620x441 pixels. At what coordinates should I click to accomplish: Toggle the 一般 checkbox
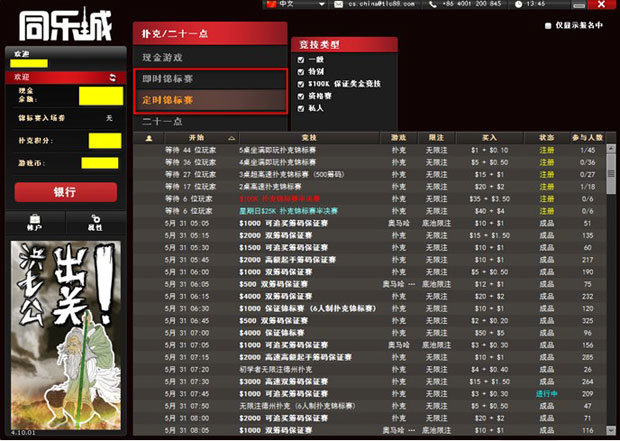[301, 60]
